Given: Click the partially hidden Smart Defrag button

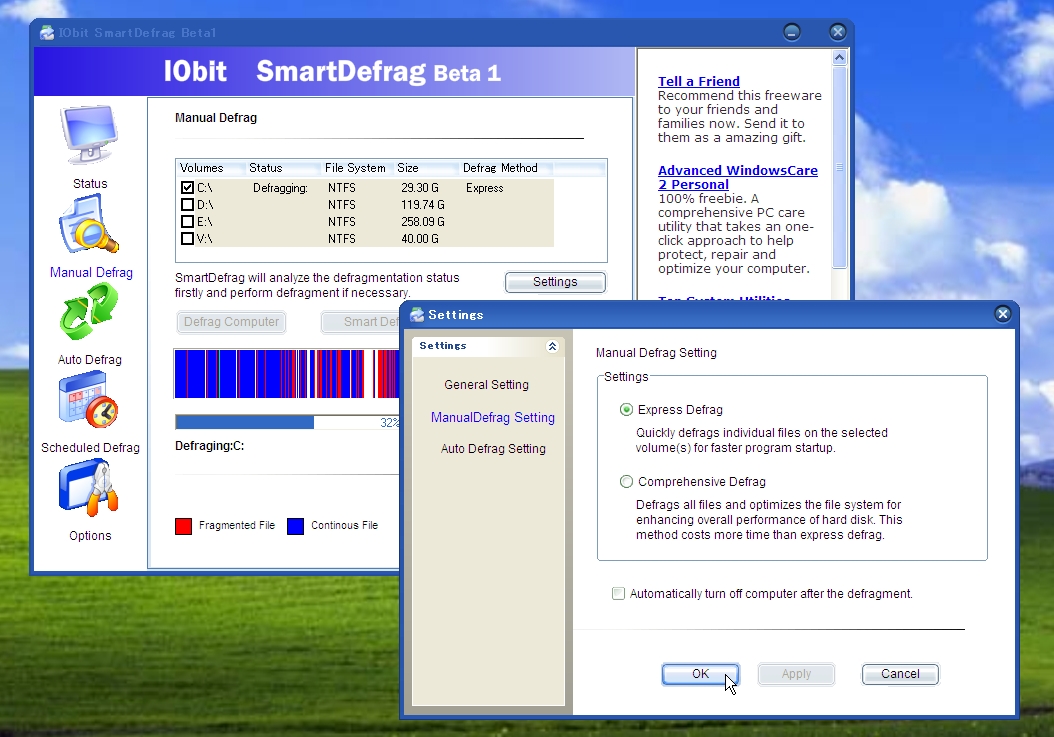Looking at the screenshot, I should tap(360, 322).
